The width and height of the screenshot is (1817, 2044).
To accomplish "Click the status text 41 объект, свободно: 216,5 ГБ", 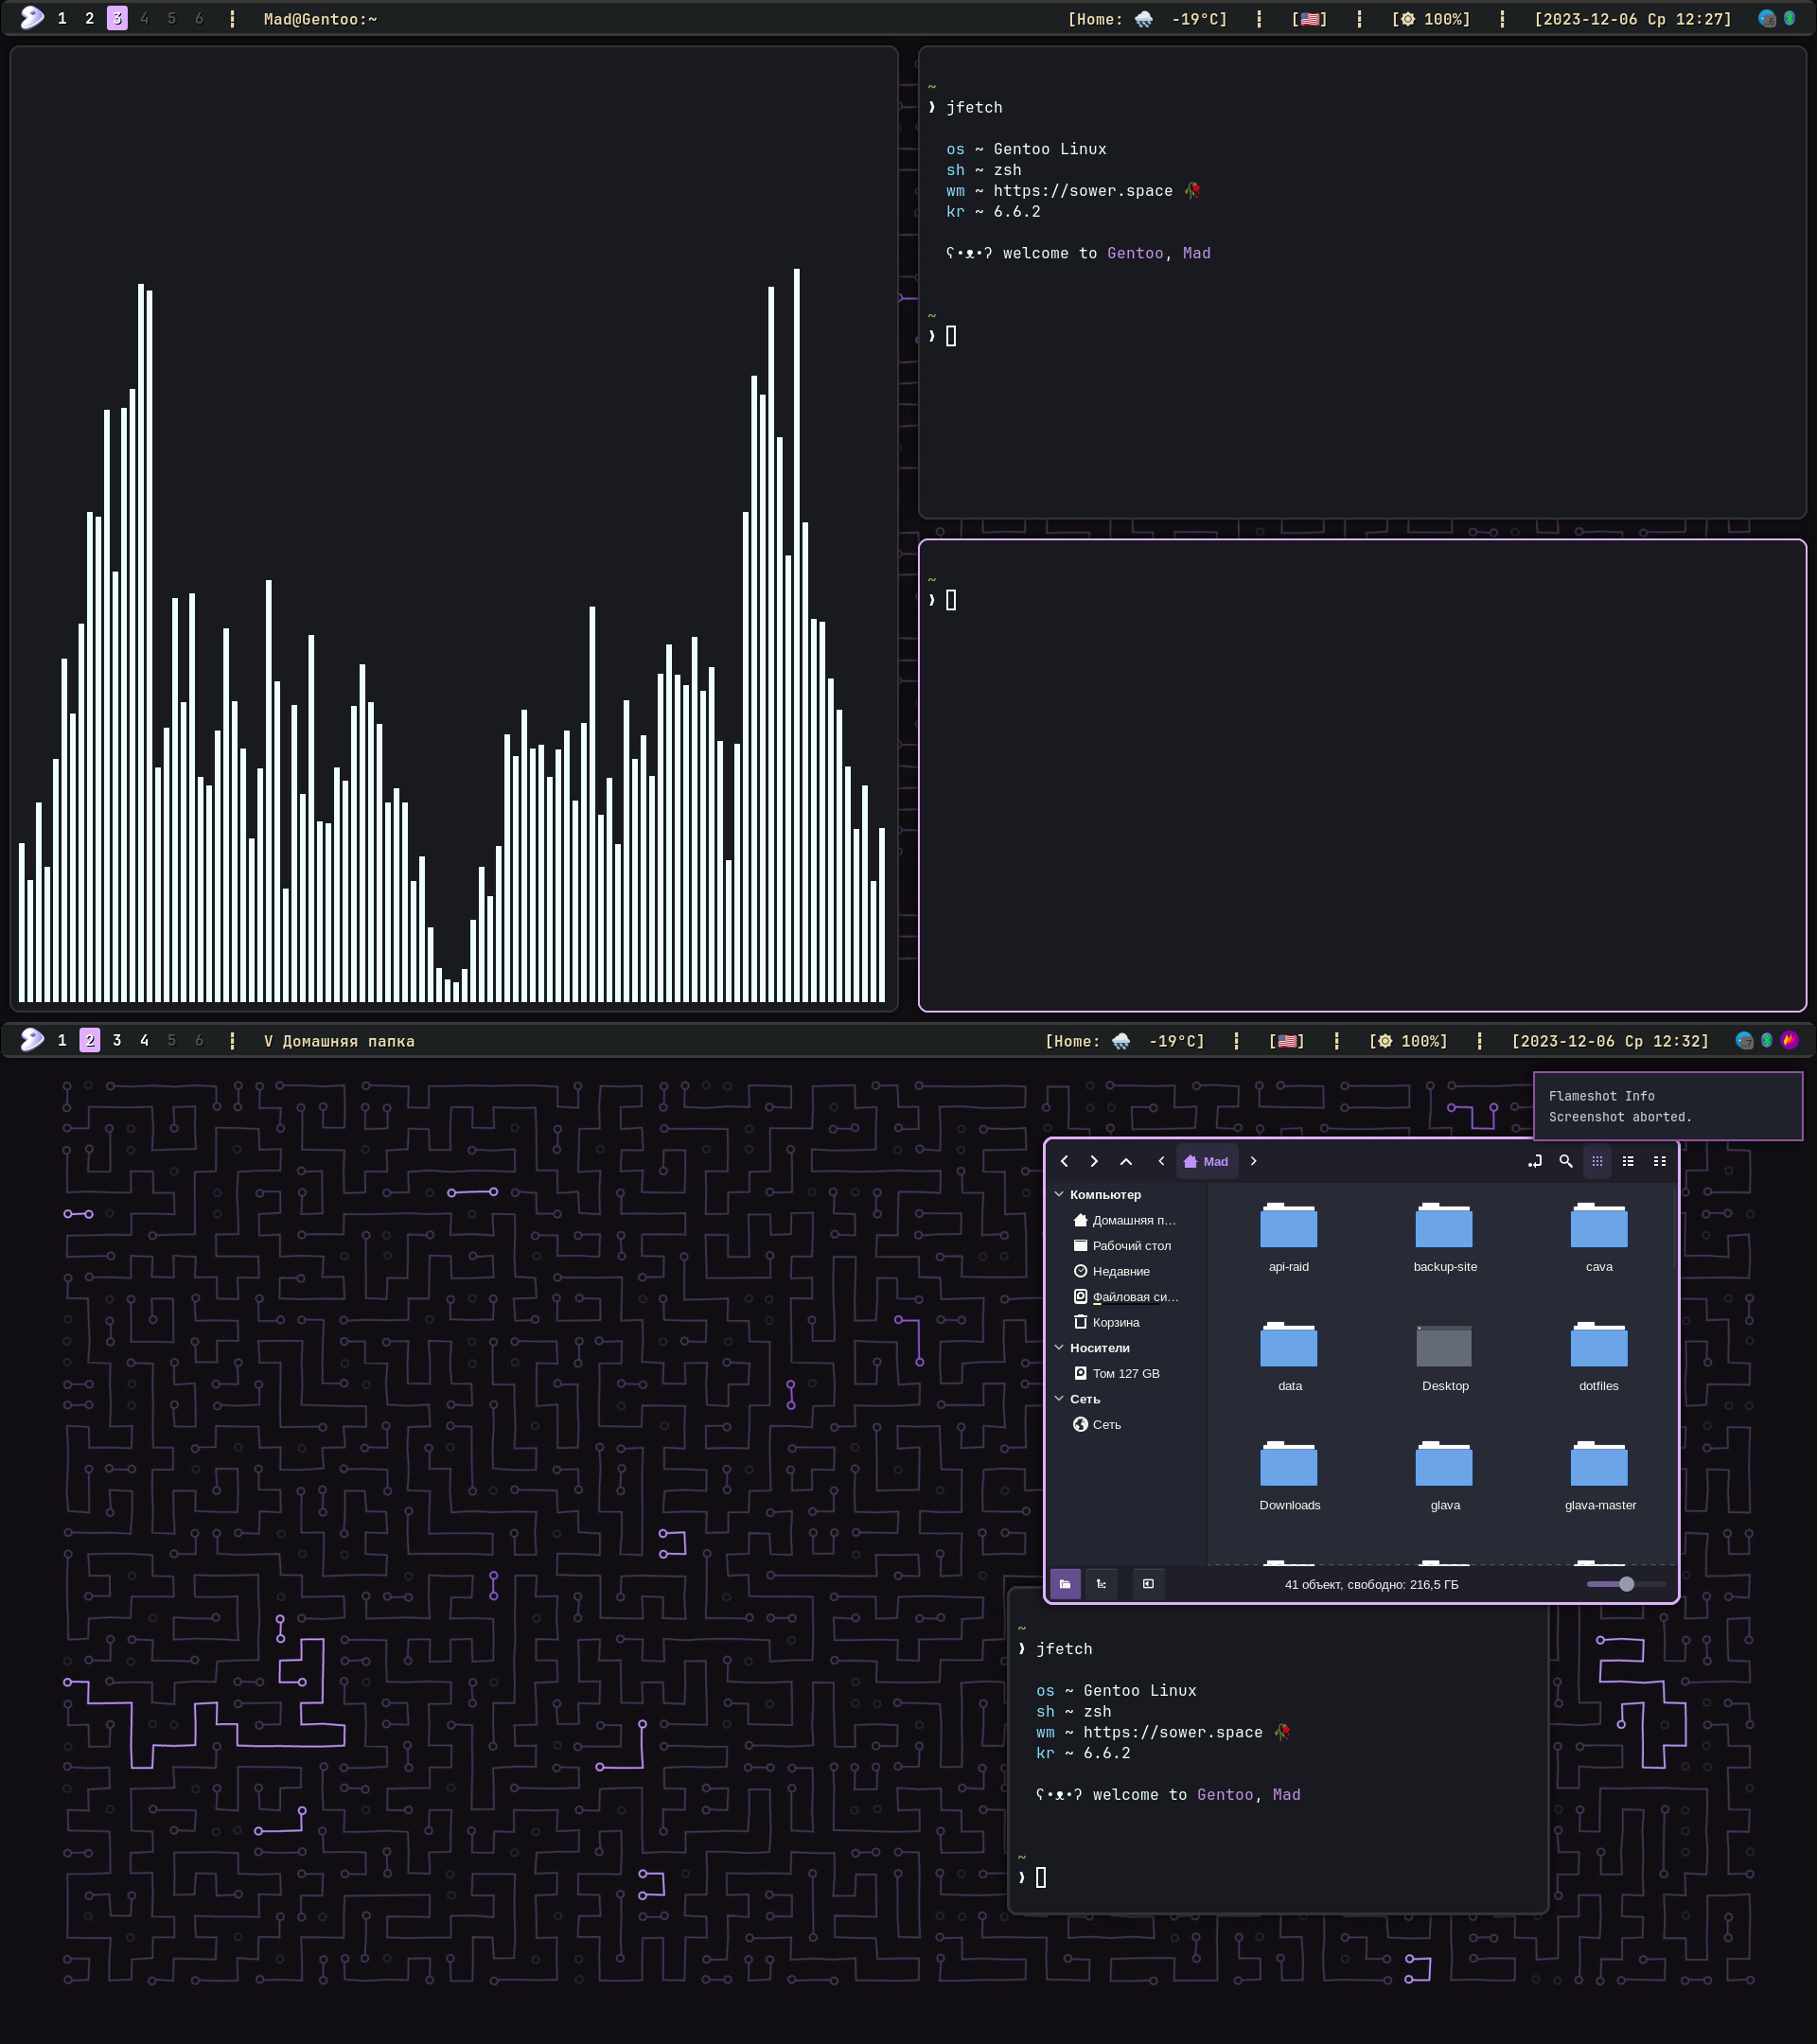I will (1371, 1585).
